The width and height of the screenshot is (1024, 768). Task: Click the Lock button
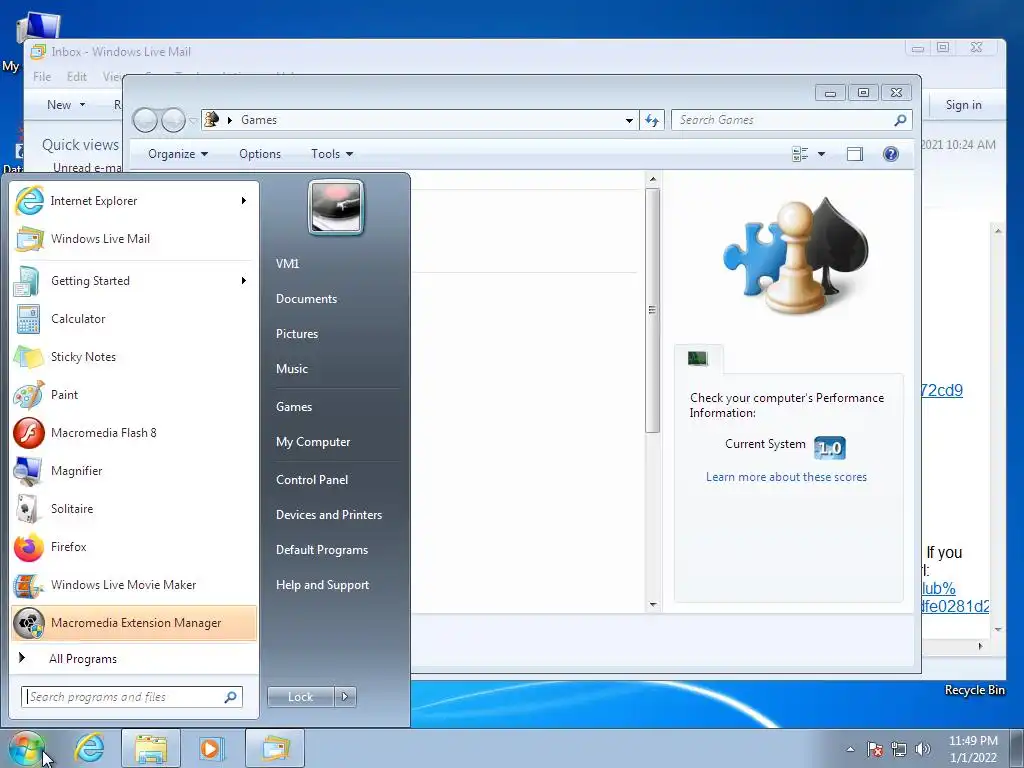(300, 697)
